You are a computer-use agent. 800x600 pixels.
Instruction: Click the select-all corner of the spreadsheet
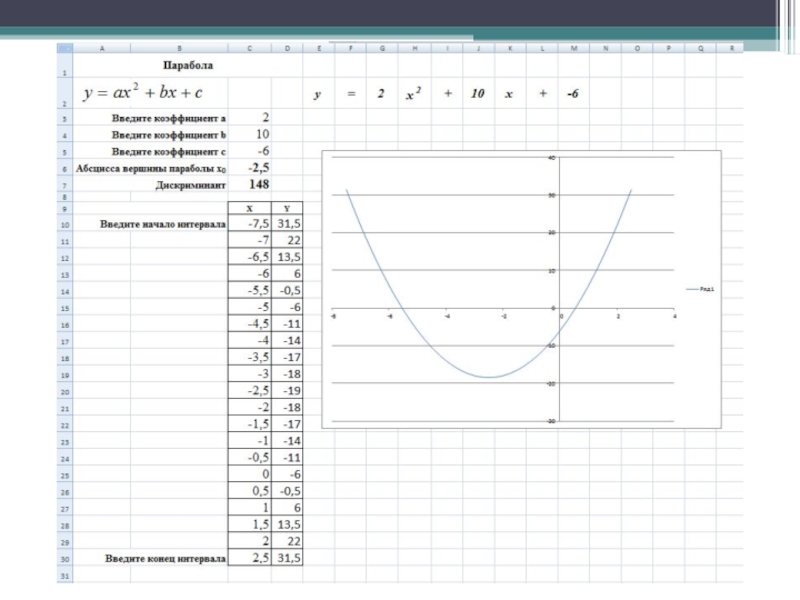click(x=65, y=48)
